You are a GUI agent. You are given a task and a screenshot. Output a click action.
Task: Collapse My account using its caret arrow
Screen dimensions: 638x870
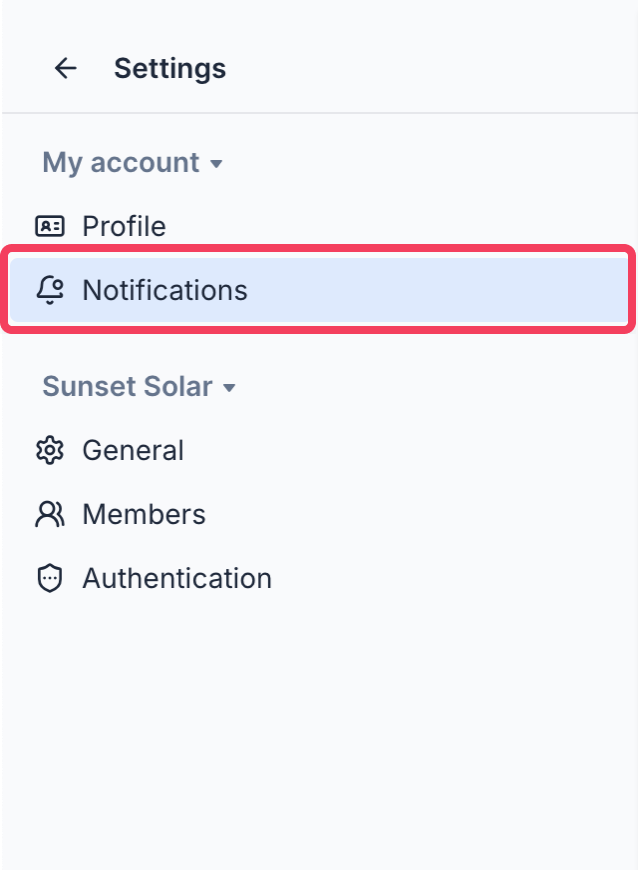216,164
